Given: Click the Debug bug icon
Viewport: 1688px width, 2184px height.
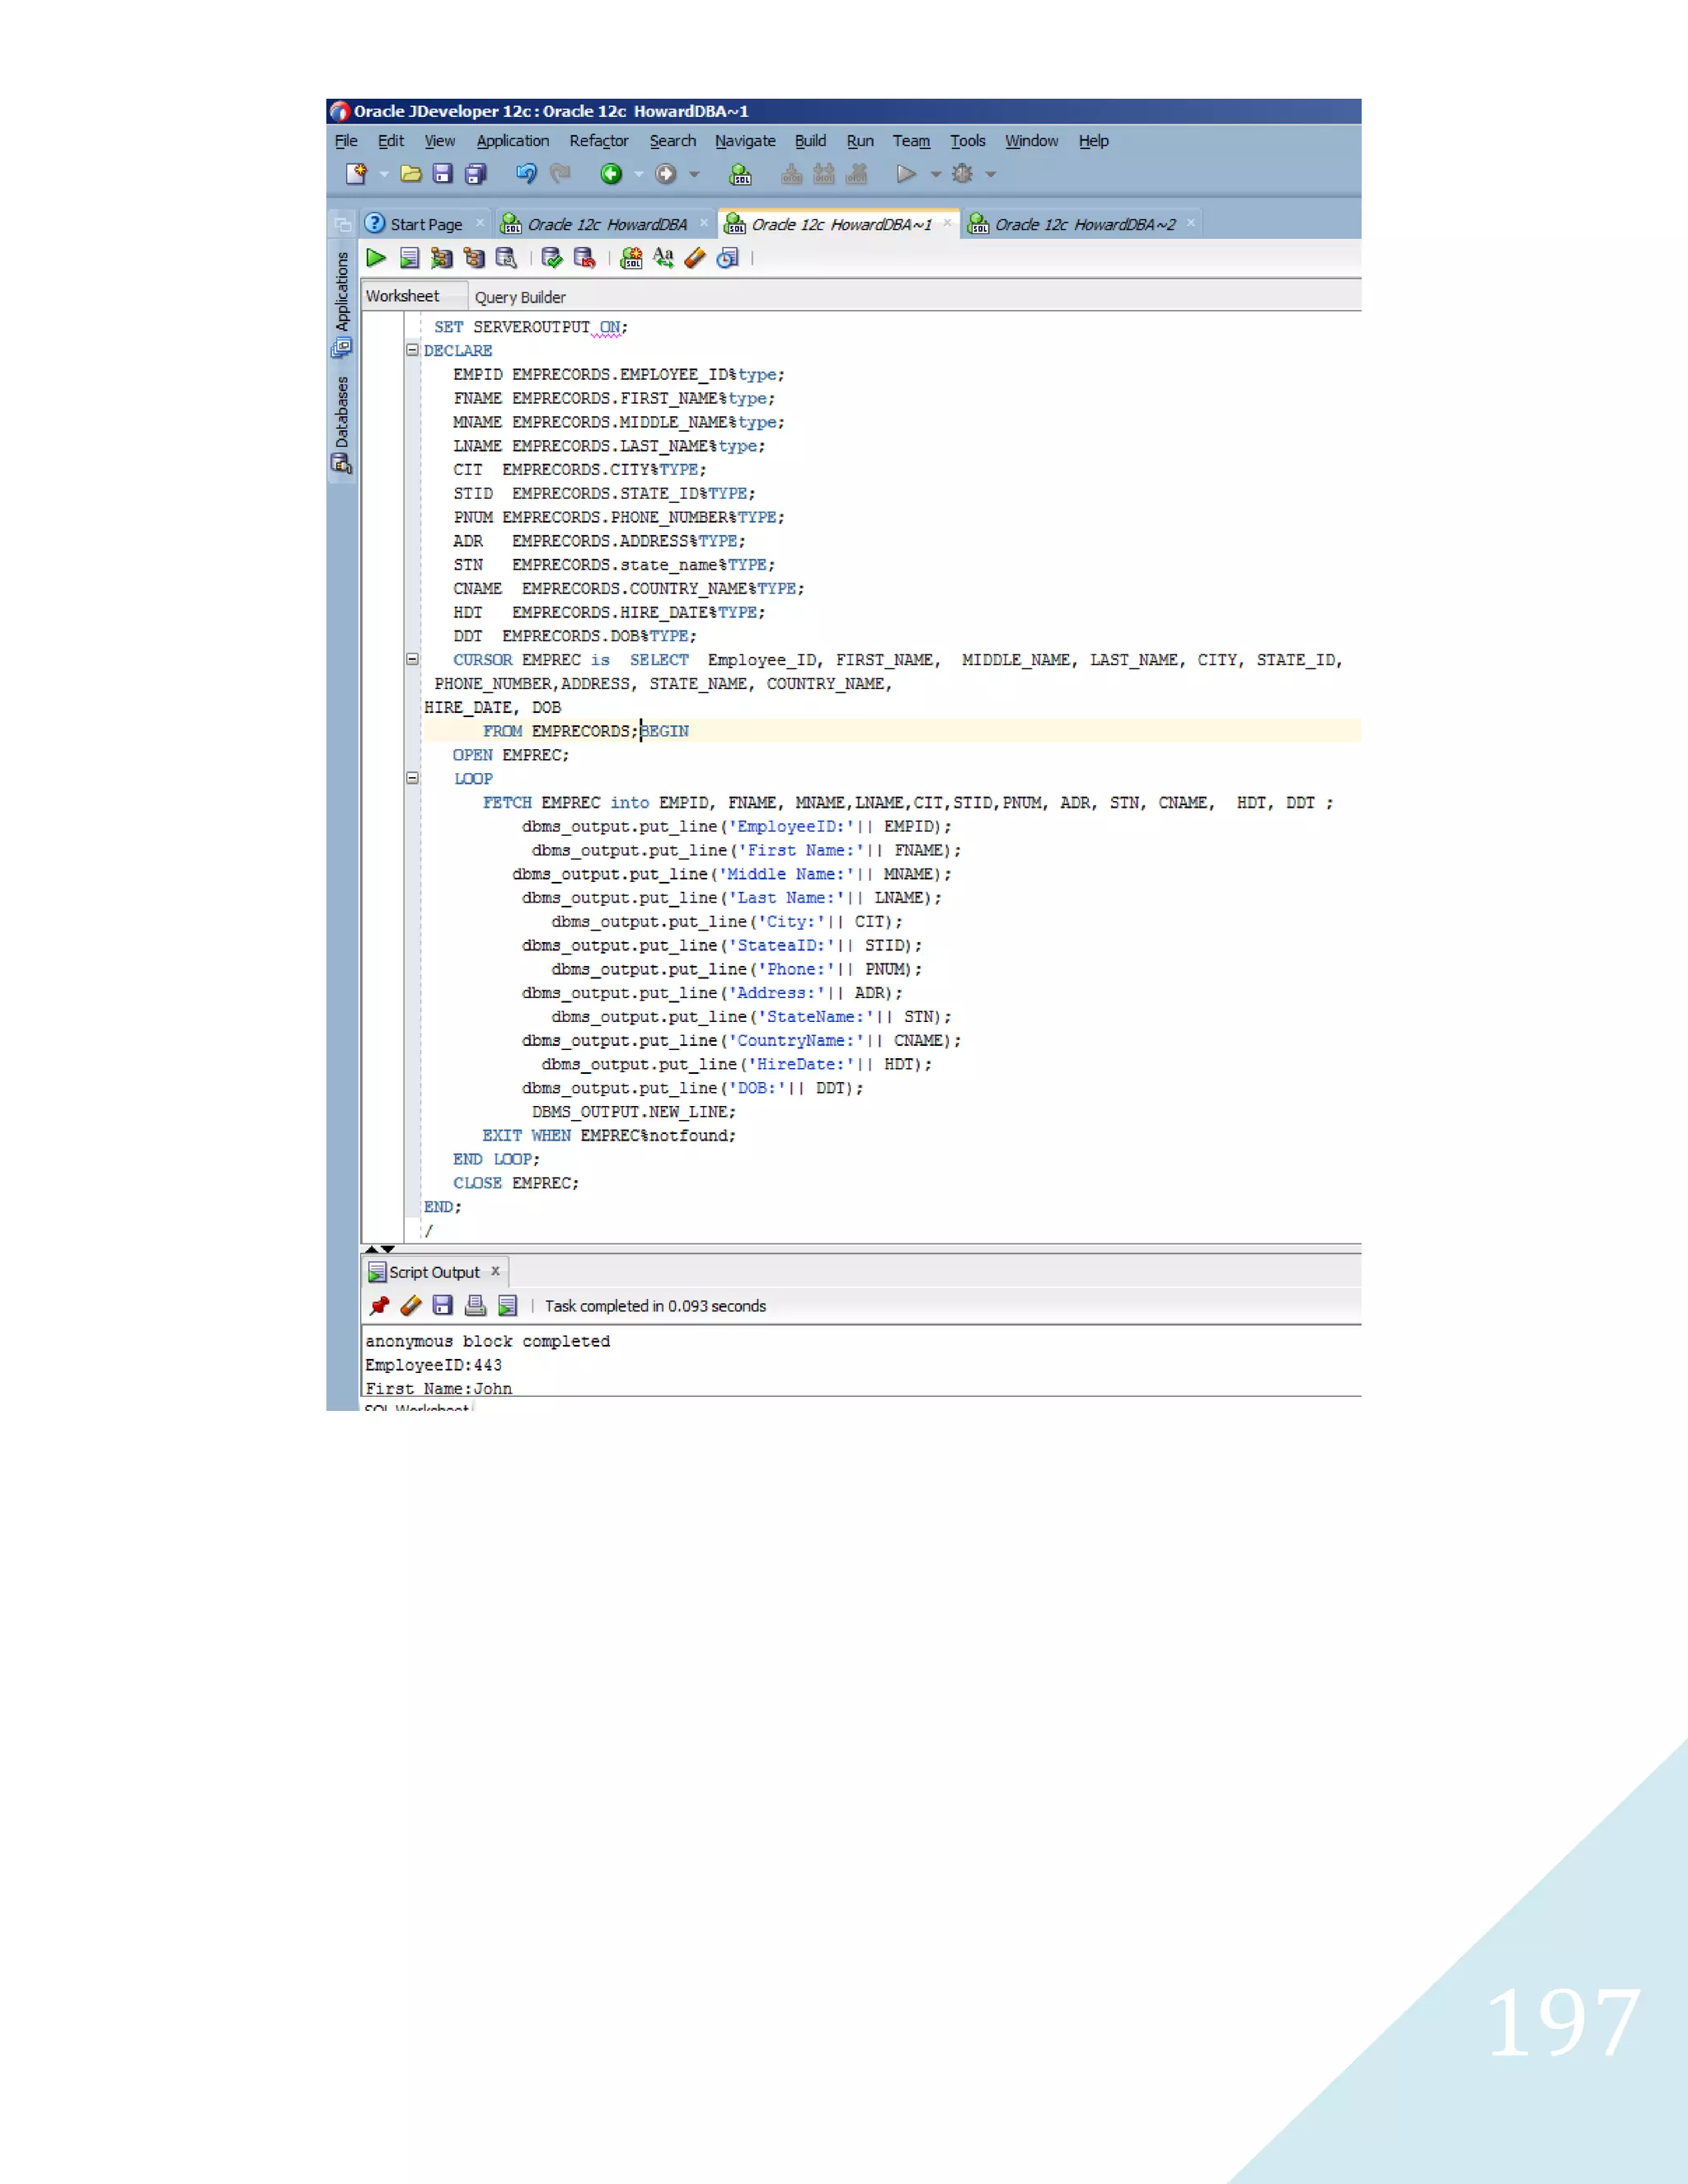Looking at the screenshot, I should pos(962,174).
